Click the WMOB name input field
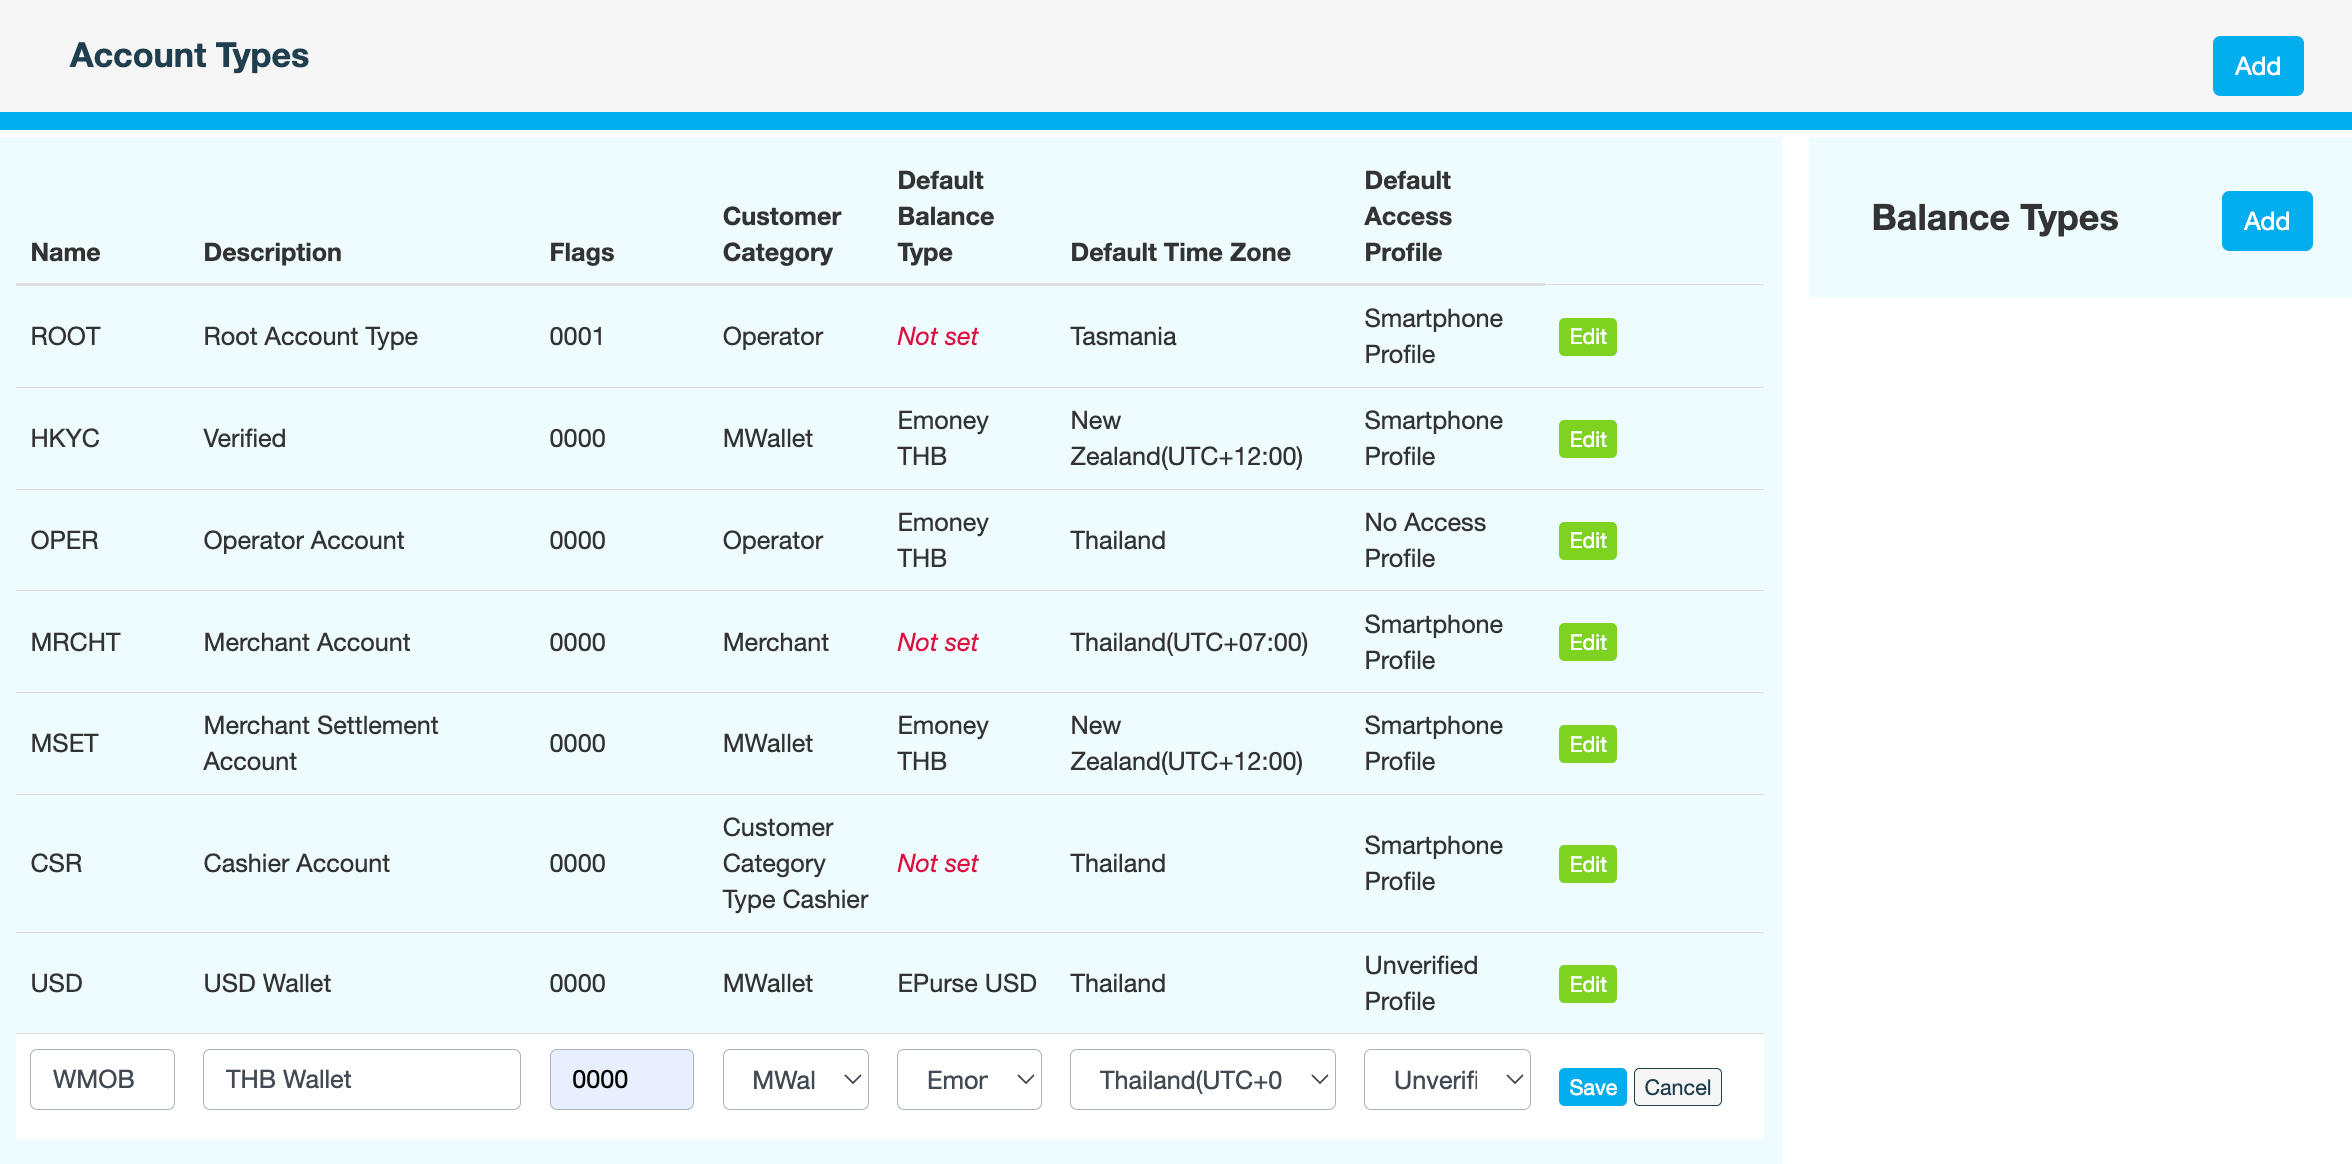This screenshot has height=1164, width=2352. [102, 1080]
